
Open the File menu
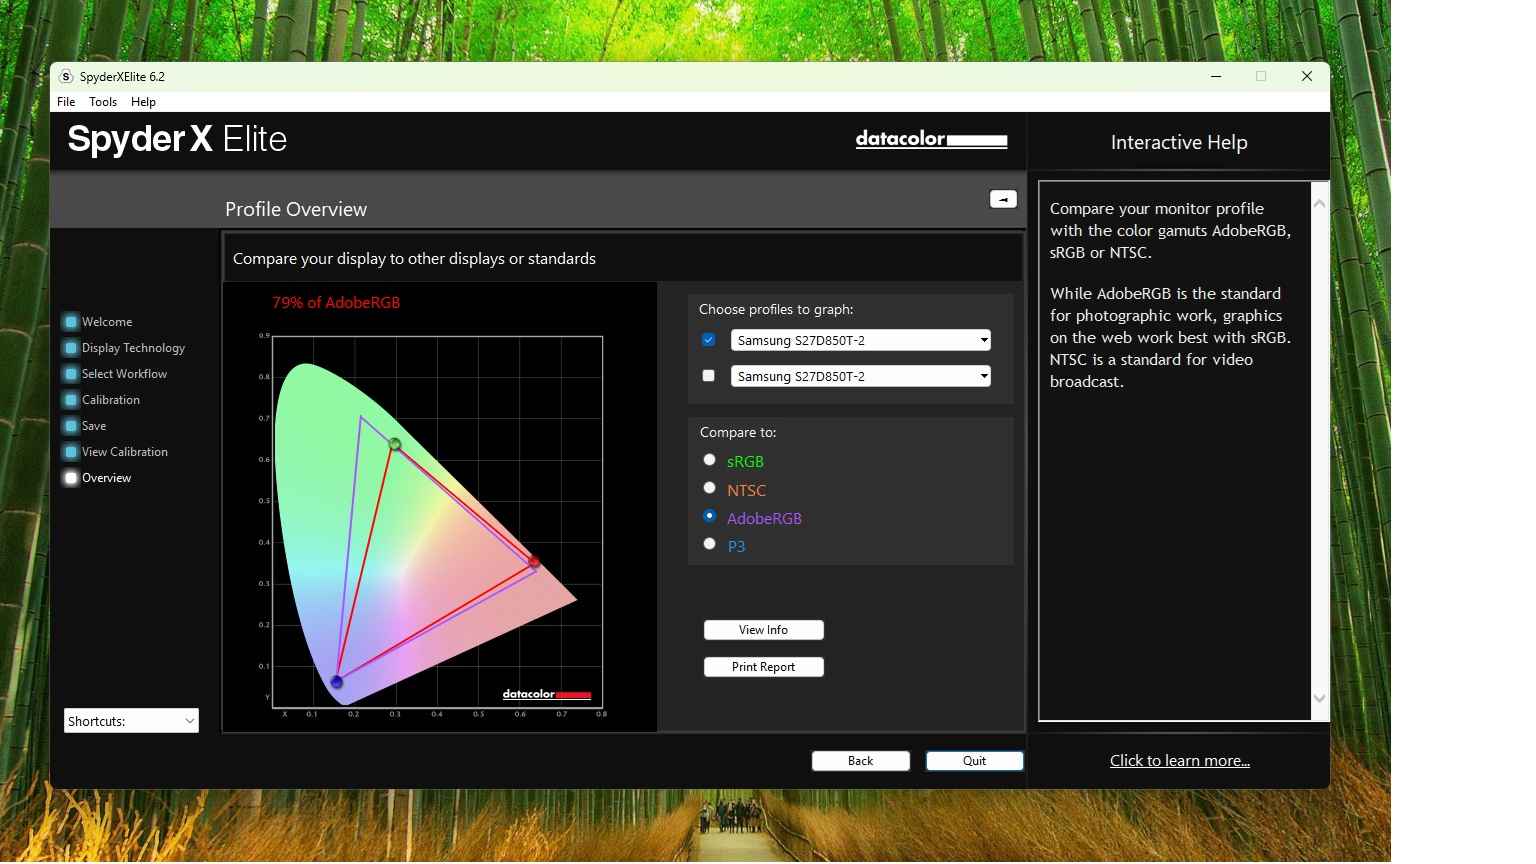click(x=66, y=102)
